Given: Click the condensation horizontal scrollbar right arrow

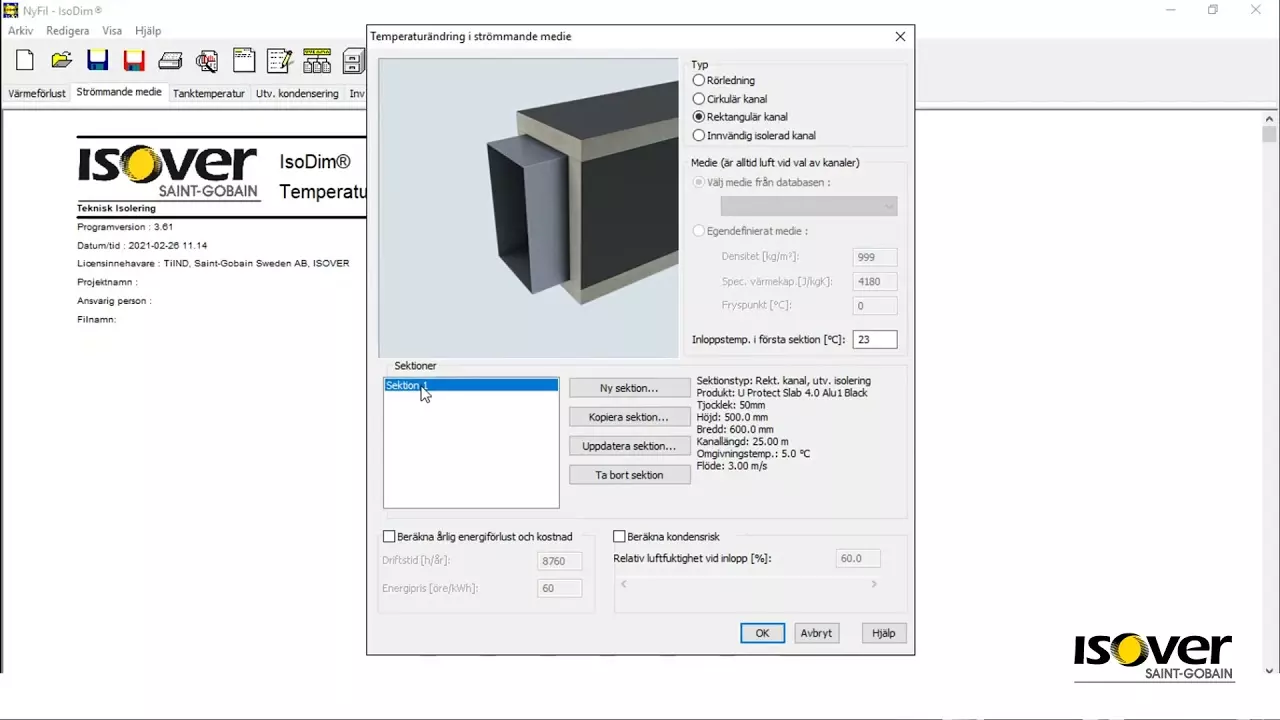Looking at the screenshot, I should pos(874,584).
